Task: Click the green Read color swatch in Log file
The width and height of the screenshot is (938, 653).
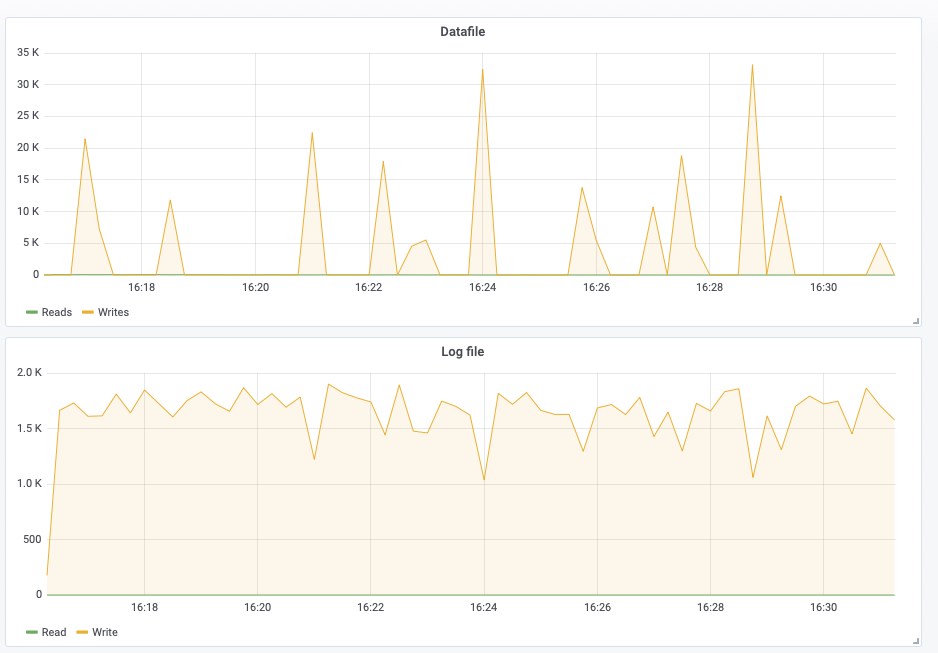Action: point(32,632)
